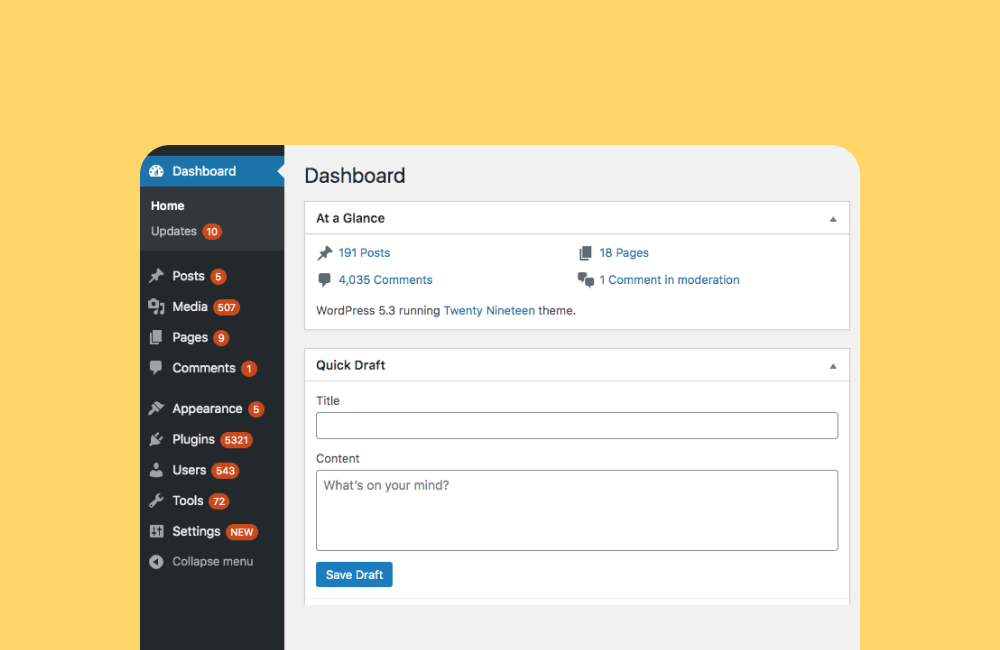1000x650 pixels.
Task: Open the 1 Comment in moderation link
Action: pyautogui.click(x=669, y=280)
